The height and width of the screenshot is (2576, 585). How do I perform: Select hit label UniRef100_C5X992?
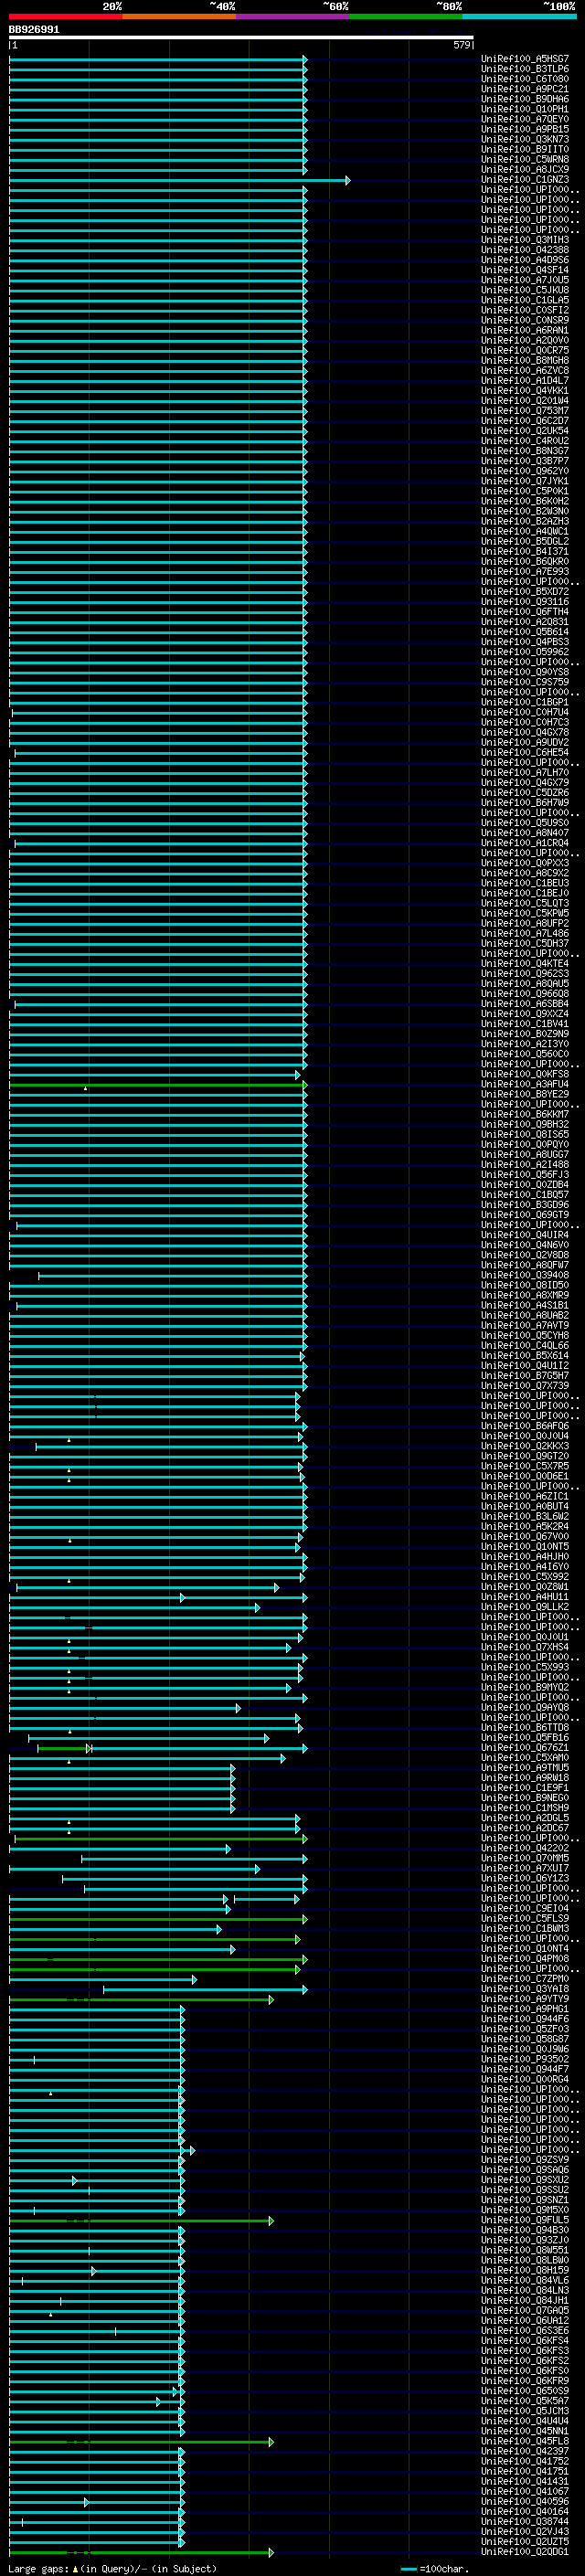pos(525,1577)
